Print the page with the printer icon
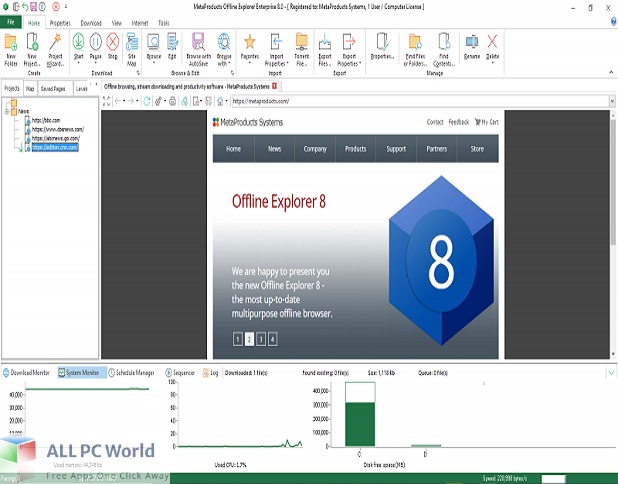The image size is (618, 484). pyautogui.click(x=172, y=101)
